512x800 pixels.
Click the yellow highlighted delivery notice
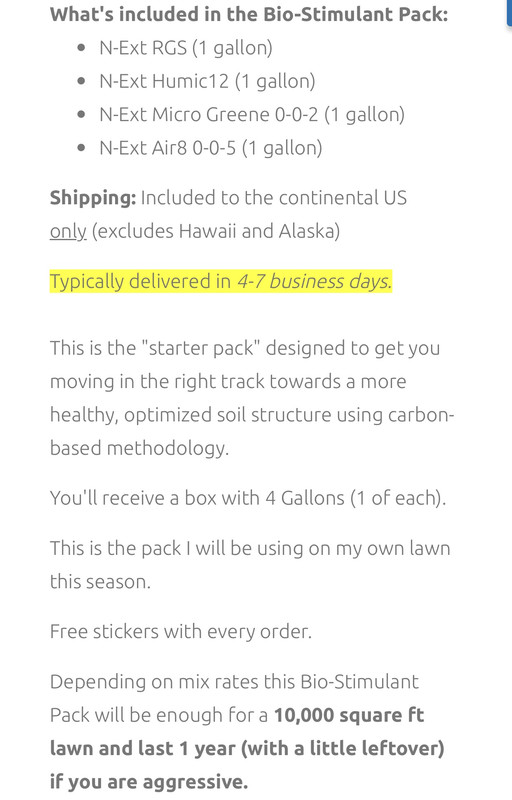click(221, 282)
